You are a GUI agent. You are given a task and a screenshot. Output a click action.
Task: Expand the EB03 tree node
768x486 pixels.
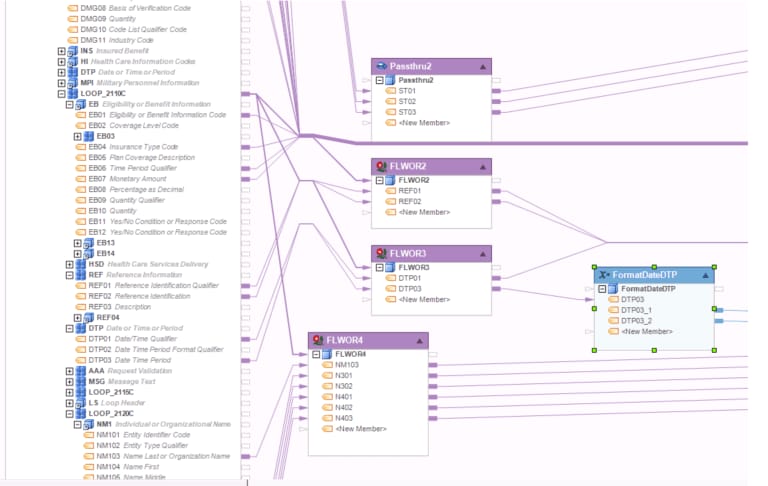[x=77, y=136]
